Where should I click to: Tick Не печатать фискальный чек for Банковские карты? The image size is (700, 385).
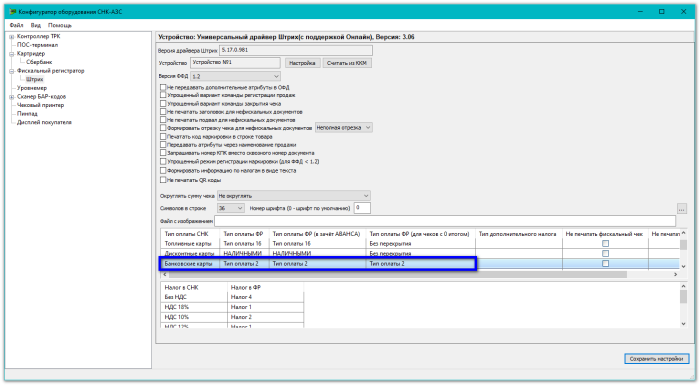click(605, 264)
